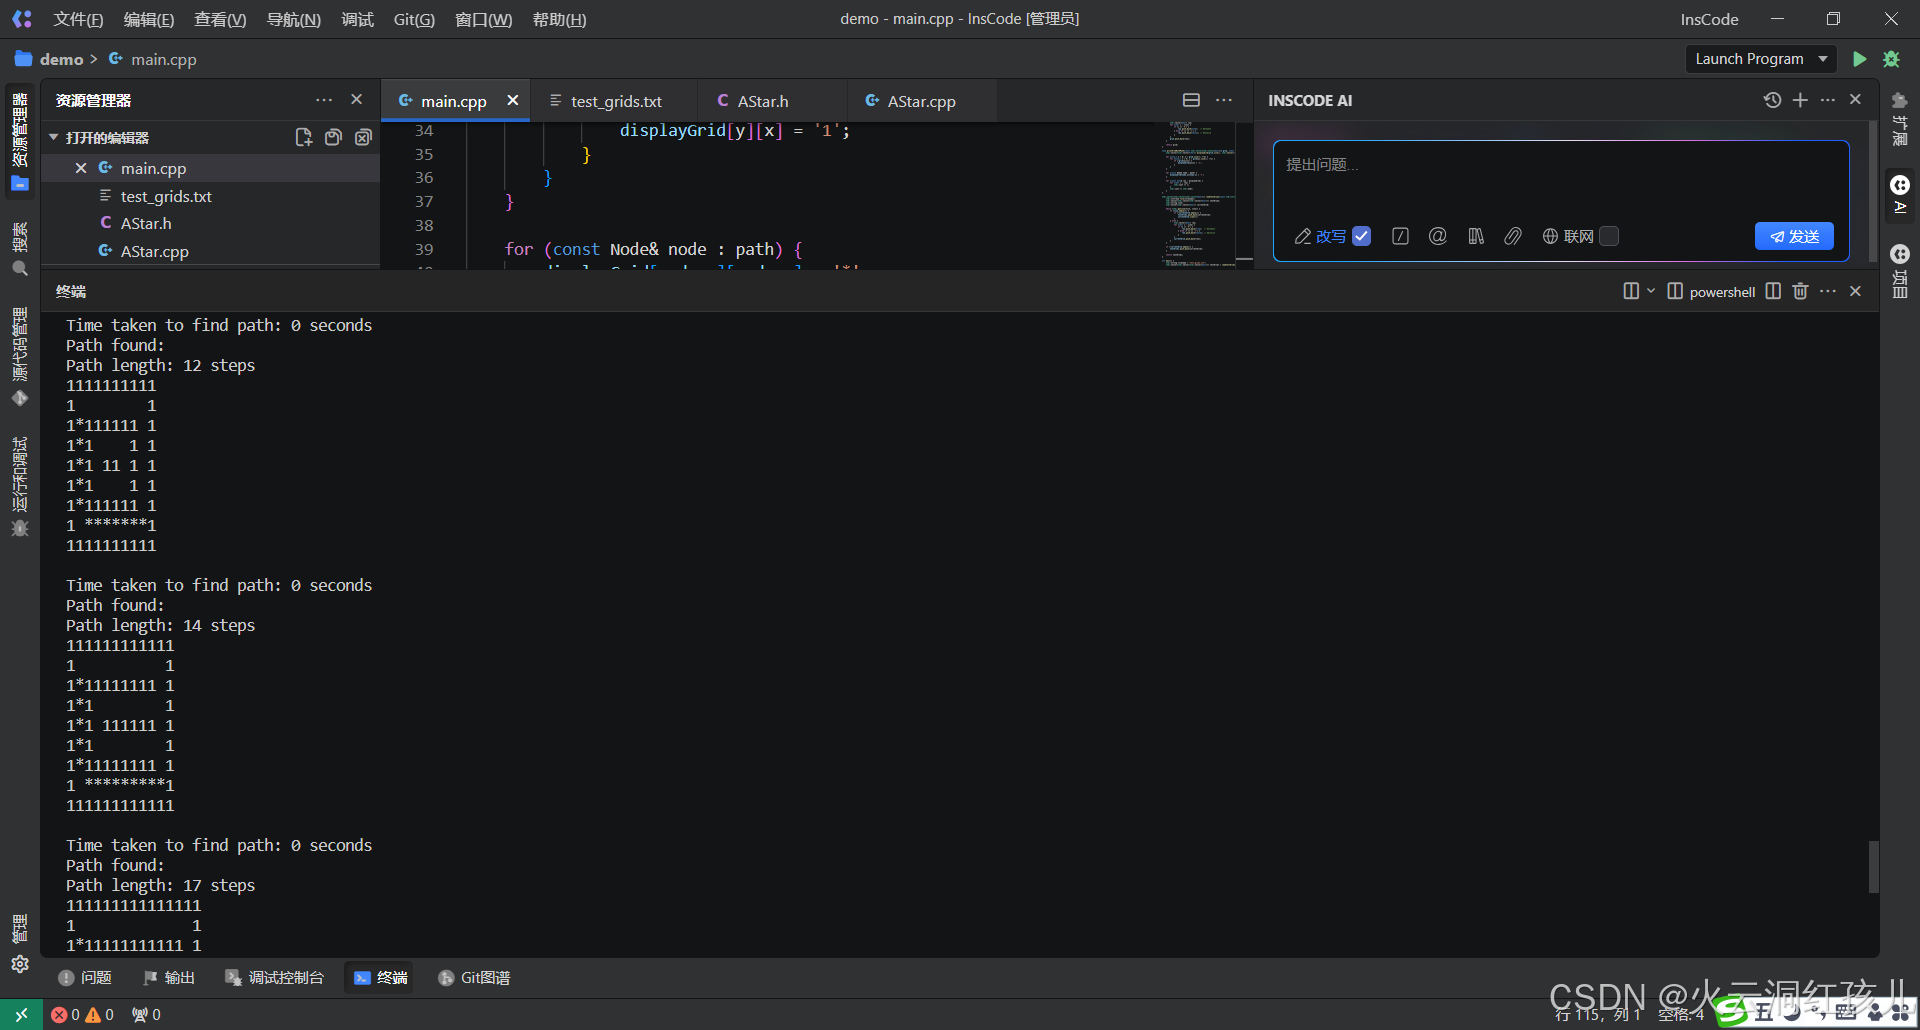1920x1030 pixels.
Task: Uncheck the 改写 checkbox
Action: tap(1362, 236)
